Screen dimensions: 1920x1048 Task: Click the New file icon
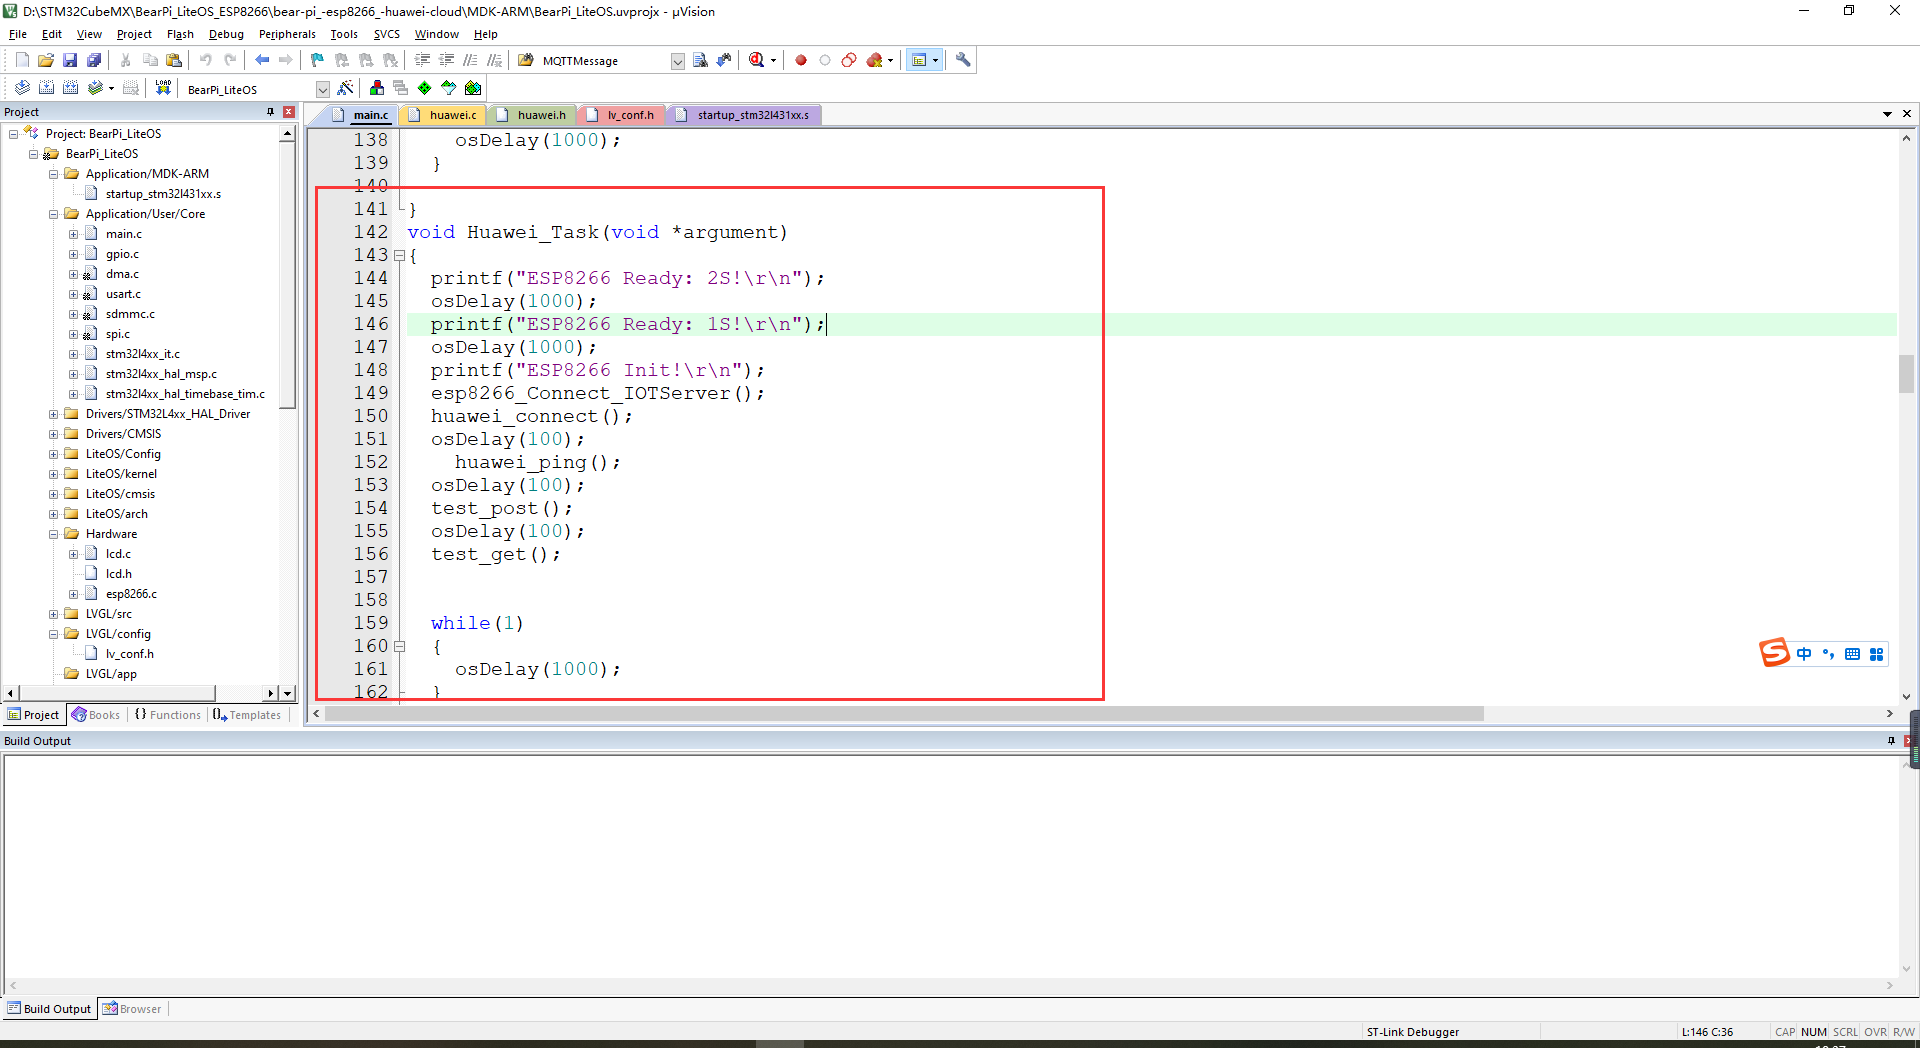[x=22, y=60]
